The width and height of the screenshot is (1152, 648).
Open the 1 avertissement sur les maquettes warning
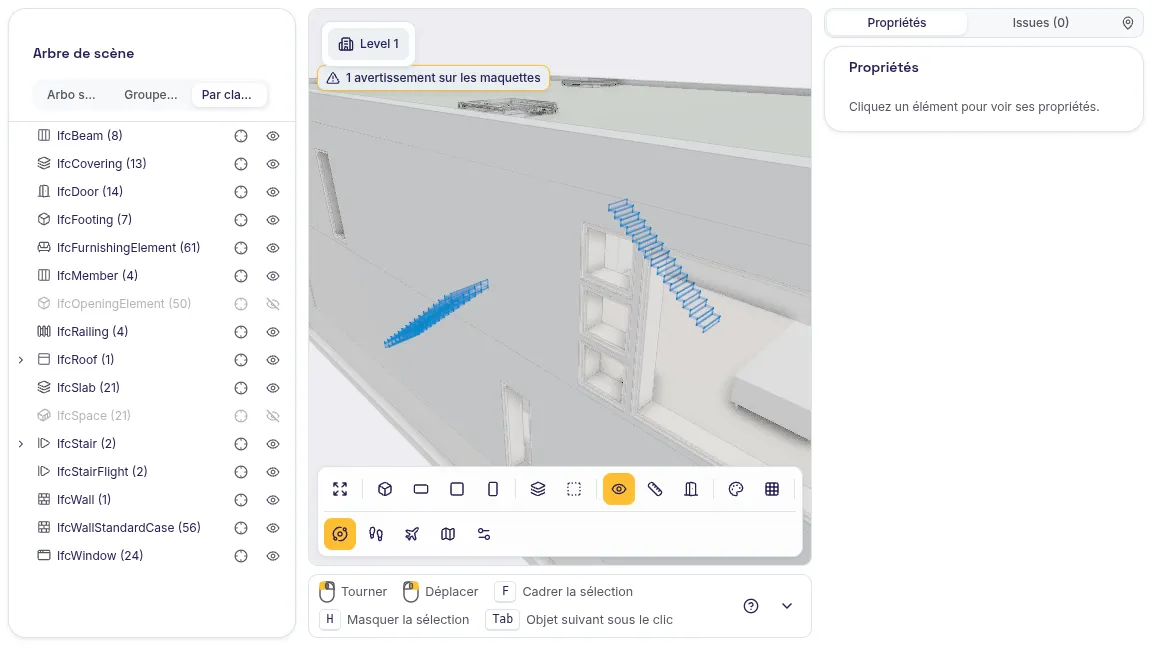(x=433, y=78)
